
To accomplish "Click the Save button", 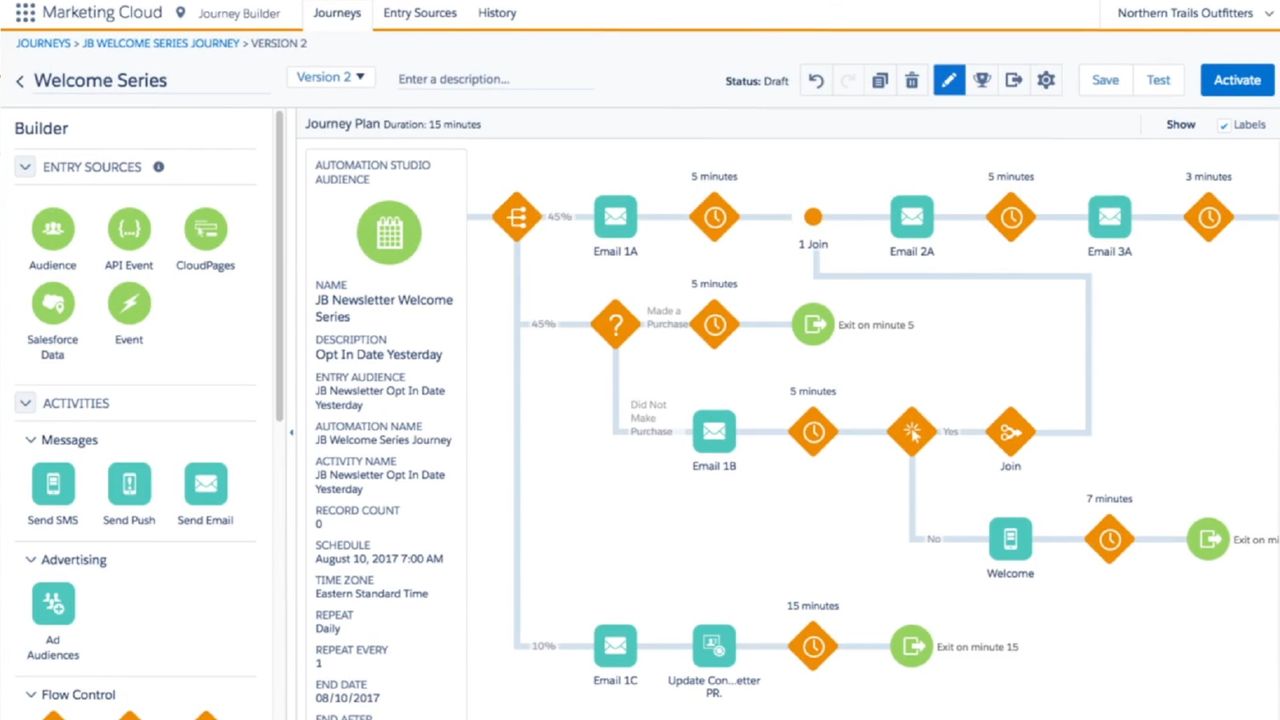I will (x=1105, y=80).
